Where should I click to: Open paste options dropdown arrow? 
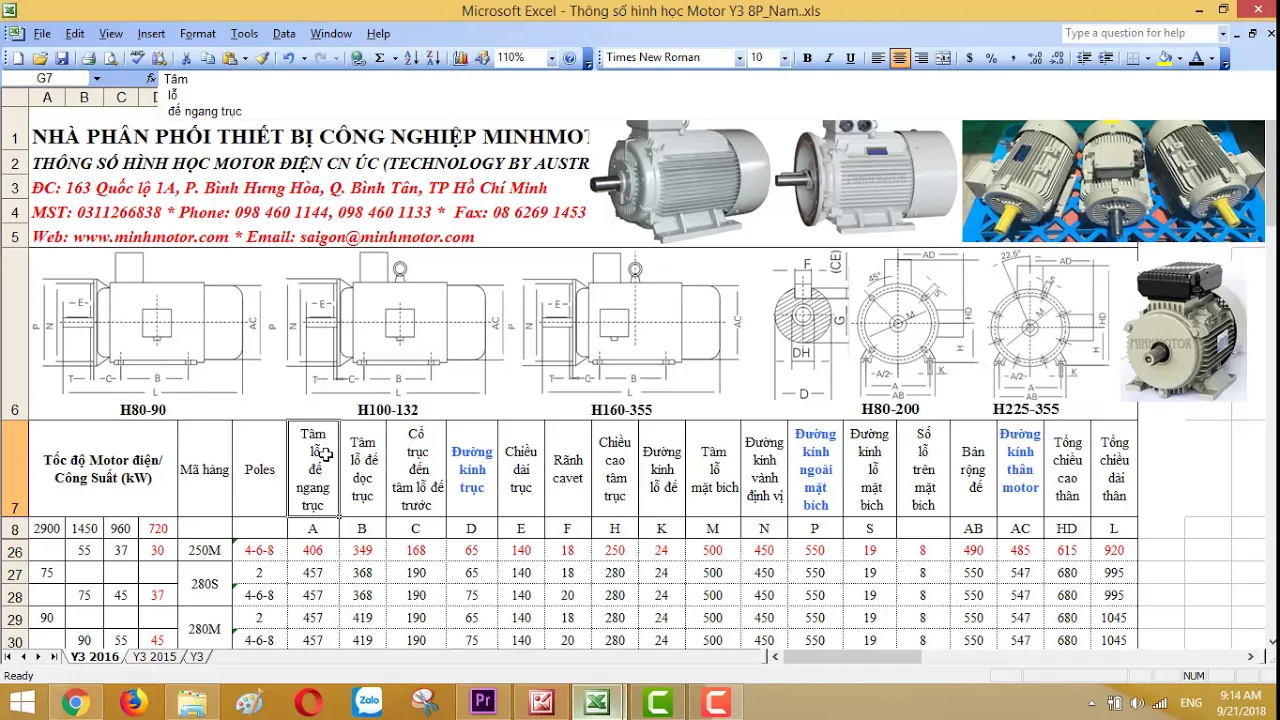coord(245,58)
